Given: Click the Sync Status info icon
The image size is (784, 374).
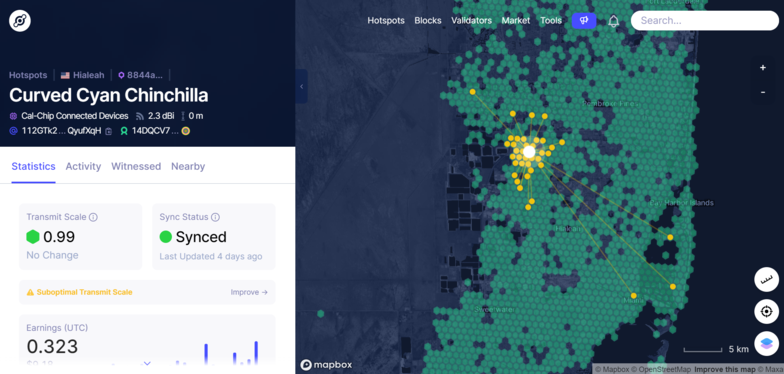Looking at the screenshot, I should pyautogui.click(x=216, y=217).
